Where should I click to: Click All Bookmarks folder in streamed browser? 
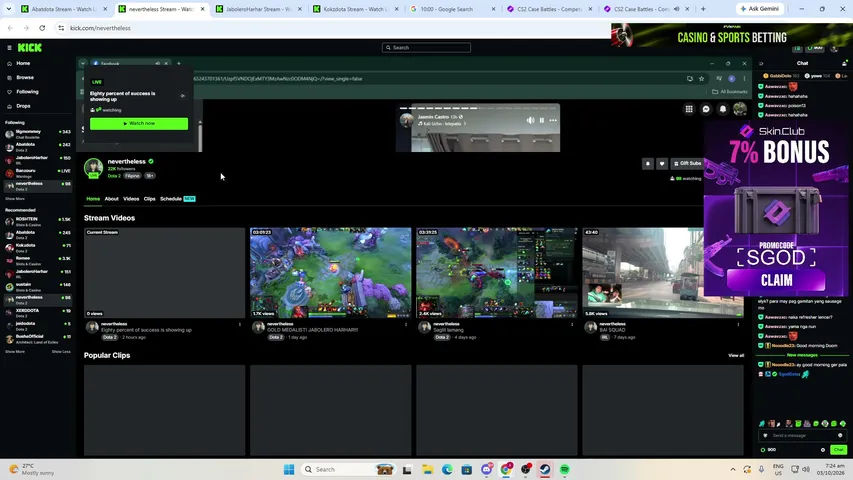pyautogui.click(x=730, y=91)
